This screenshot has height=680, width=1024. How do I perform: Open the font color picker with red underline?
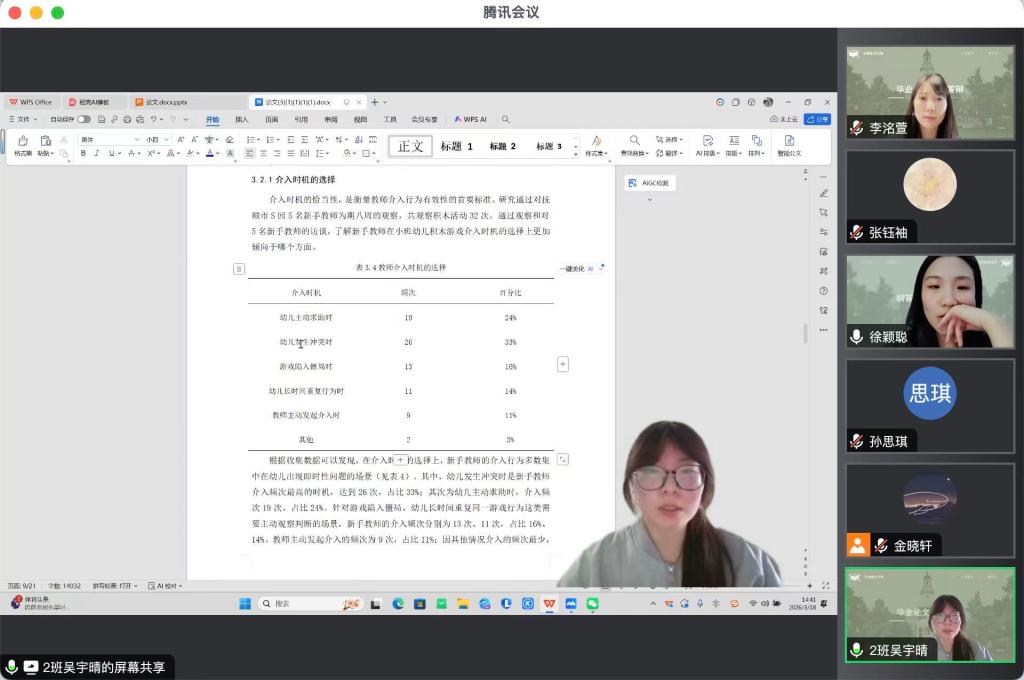tap(211, 153)
